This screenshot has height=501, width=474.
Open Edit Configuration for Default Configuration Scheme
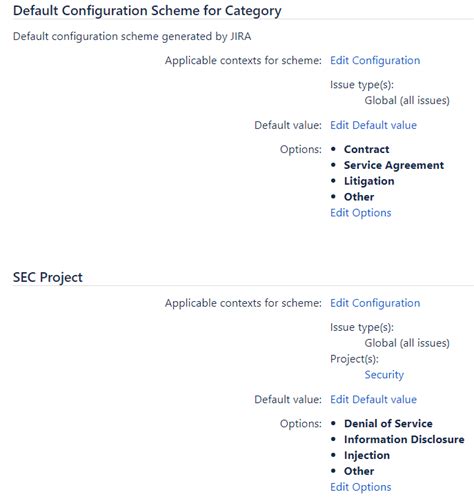(x=375, y=60)
